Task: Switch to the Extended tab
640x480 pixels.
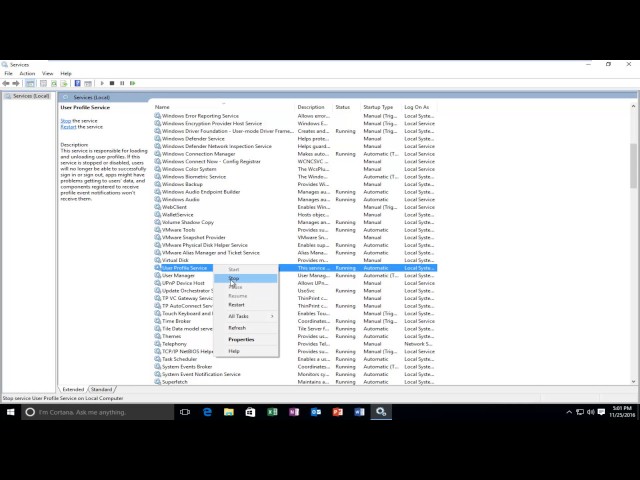Action: click(73, 389)
